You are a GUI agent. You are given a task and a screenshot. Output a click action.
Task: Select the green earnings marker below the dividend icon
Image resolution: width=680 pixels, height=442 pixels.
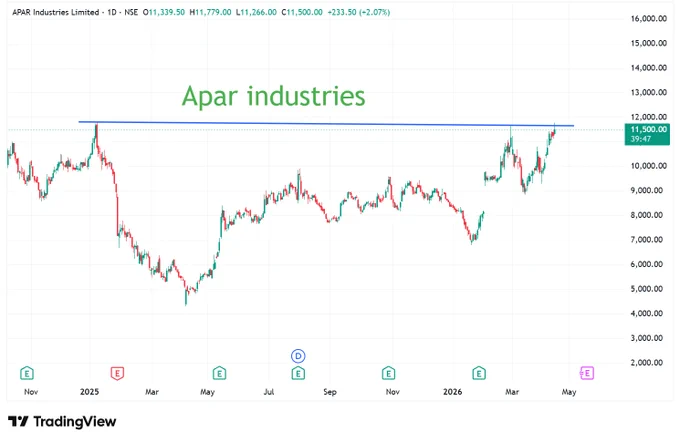[x=298, y=373]
